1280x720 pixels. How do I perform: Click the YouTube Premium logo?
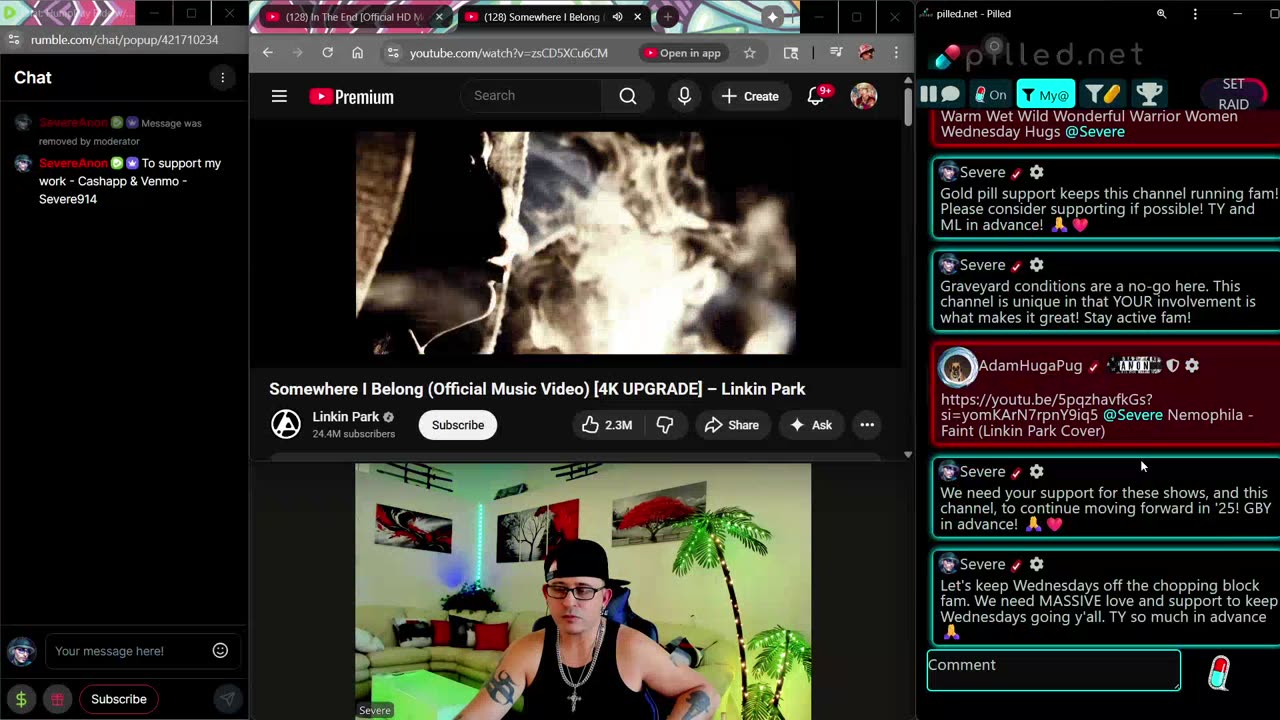351,97
